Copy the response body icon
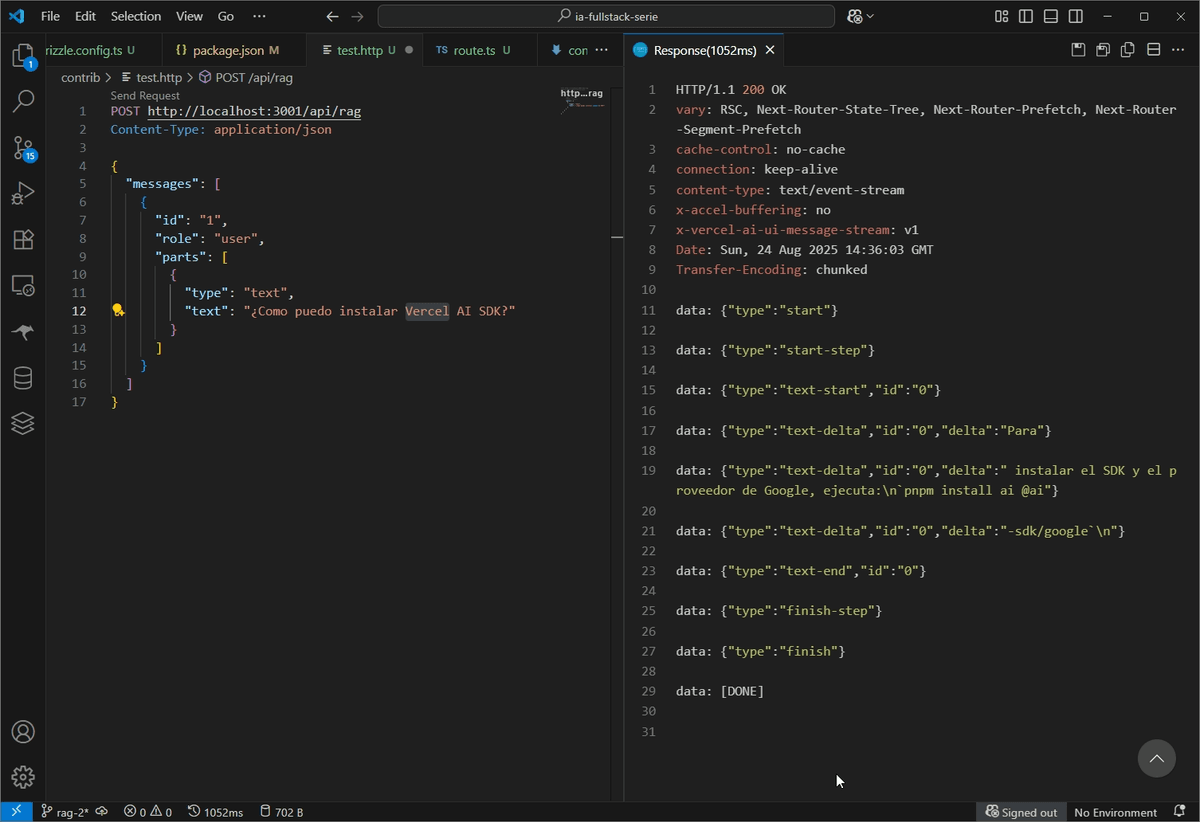Screen dimensions: 1200x822 coord(1127,50)
